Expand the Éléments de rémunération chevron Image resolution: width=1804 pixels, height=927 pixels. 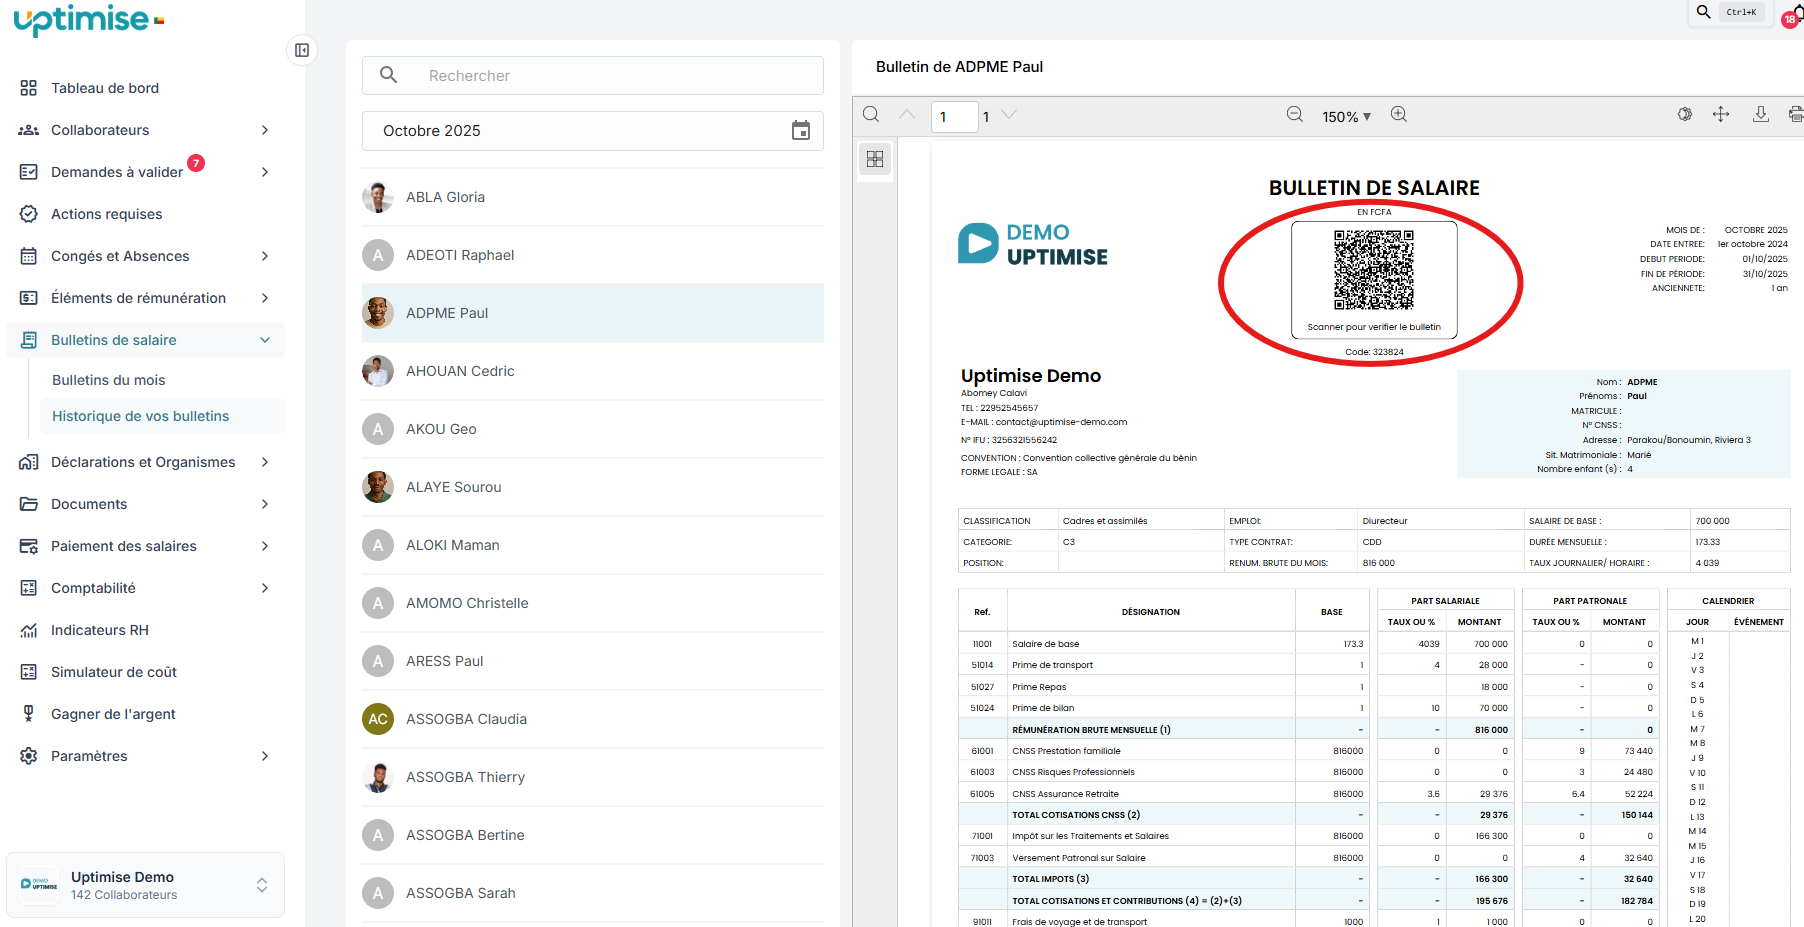265,298
